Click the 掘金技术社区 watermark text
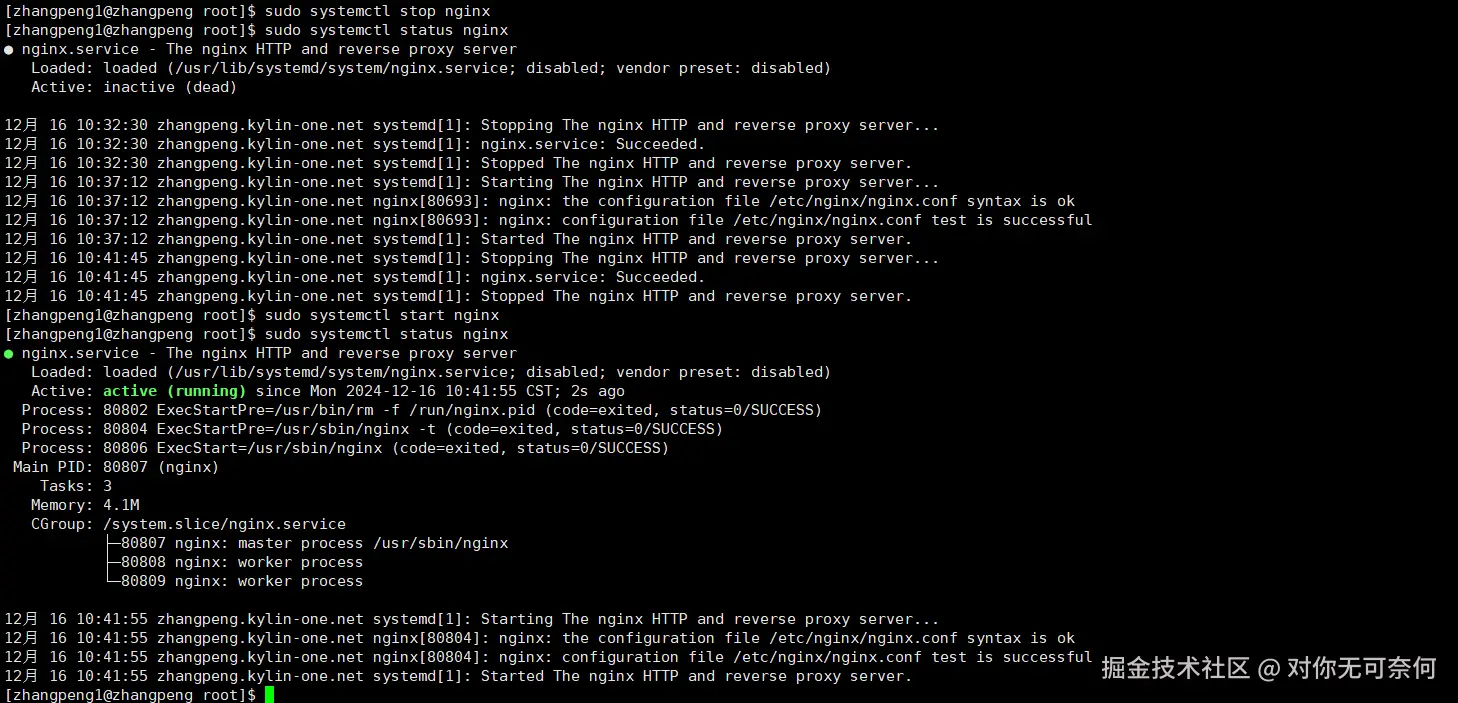Image resolution: width=1458 pixels, height=703 pixels. coord(1175,667)
